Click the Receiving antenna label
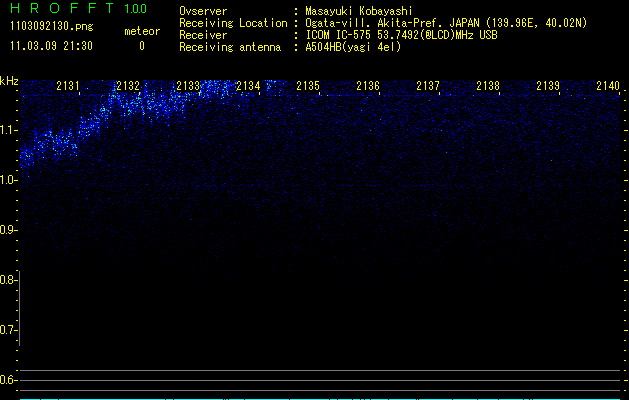 point(230,47)
